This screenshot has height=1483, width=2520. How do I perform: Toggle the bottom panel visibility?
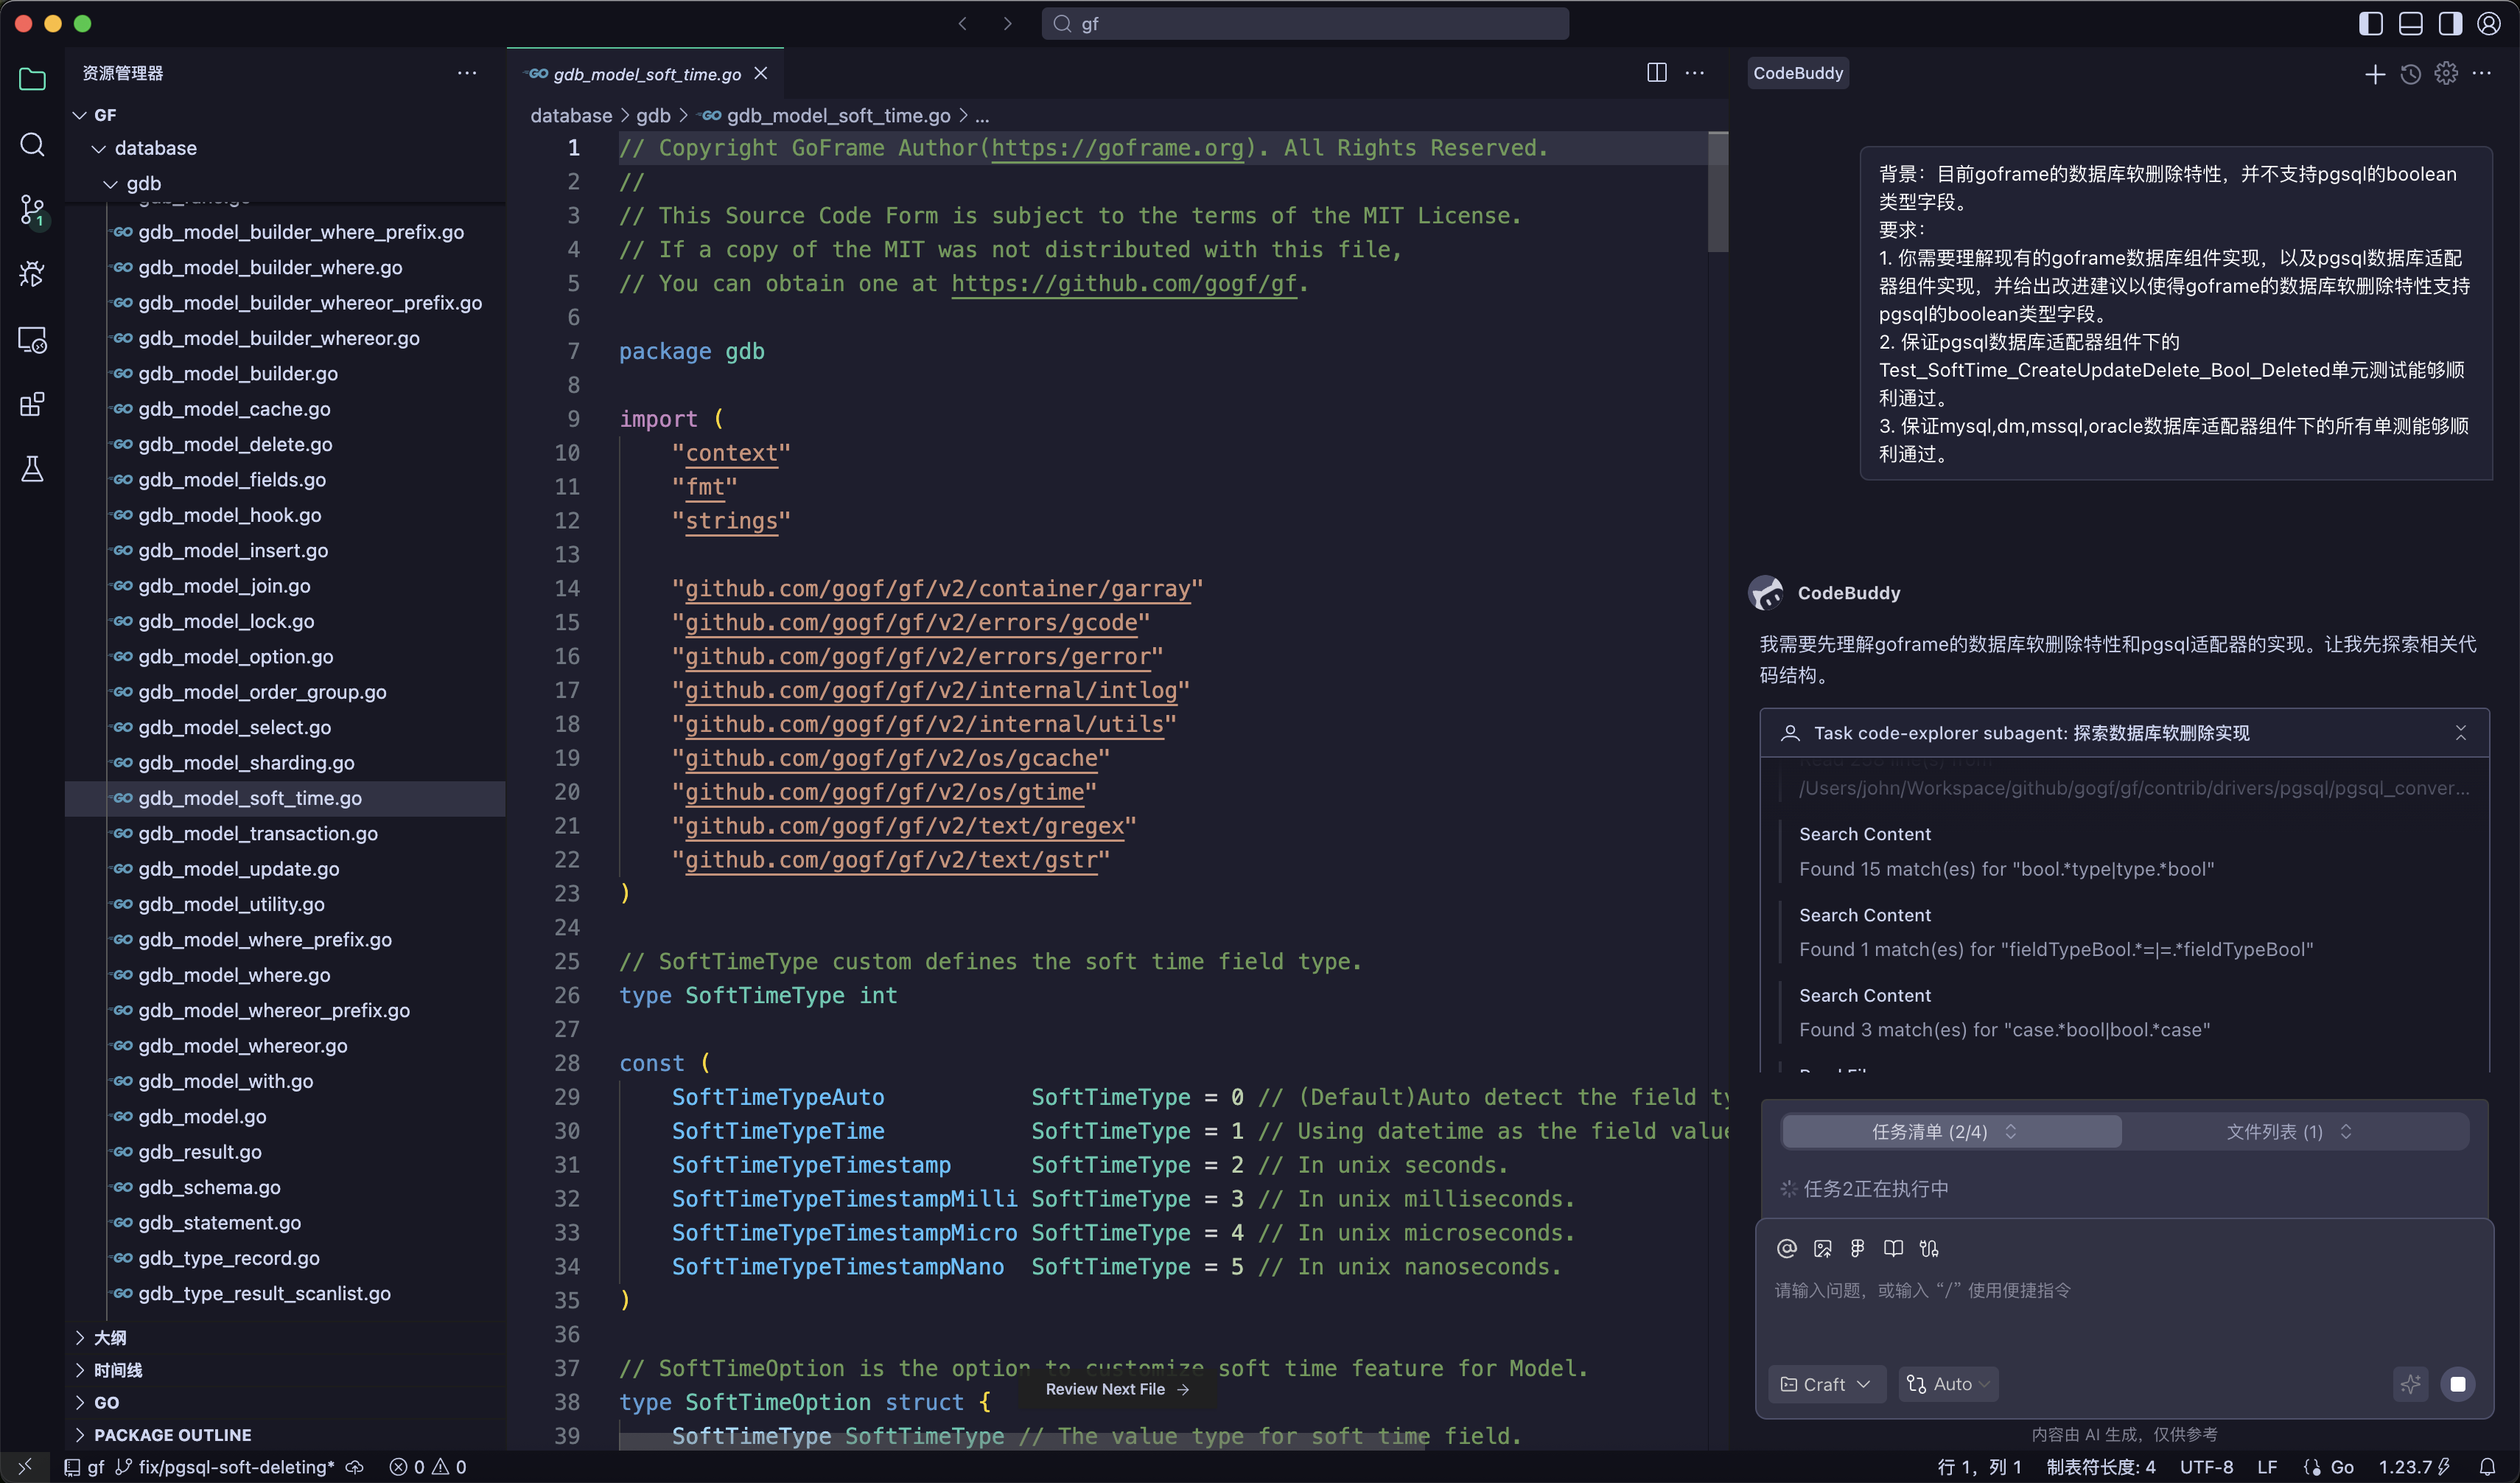(x=2410, y=23)
